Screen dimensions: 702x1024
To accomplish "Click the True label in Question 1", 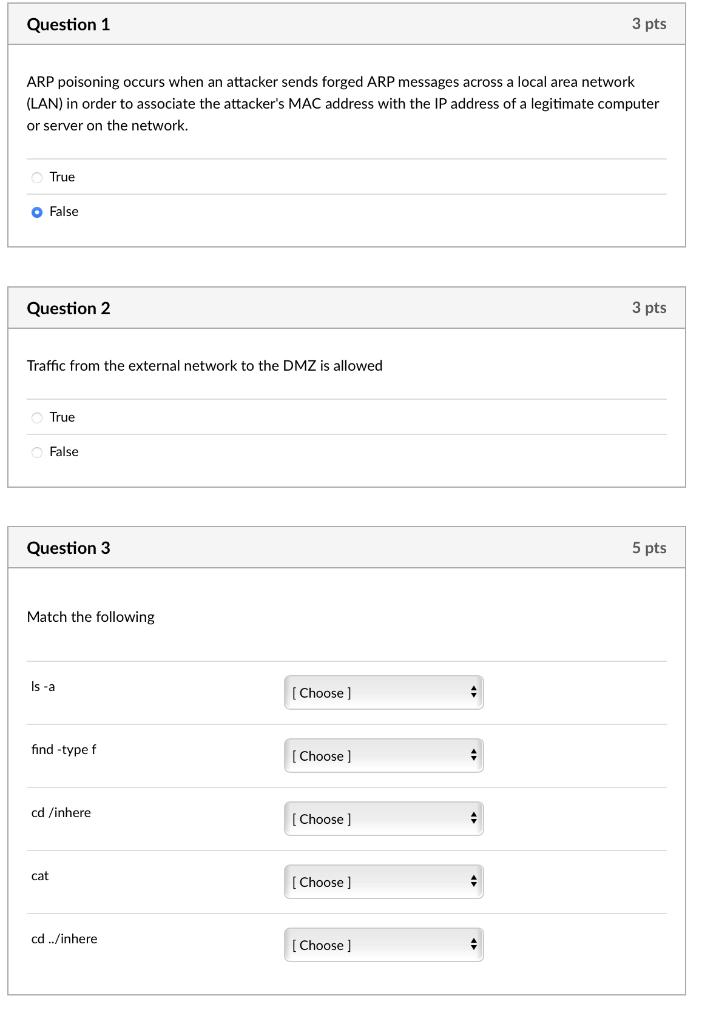I will pos(62,177).
